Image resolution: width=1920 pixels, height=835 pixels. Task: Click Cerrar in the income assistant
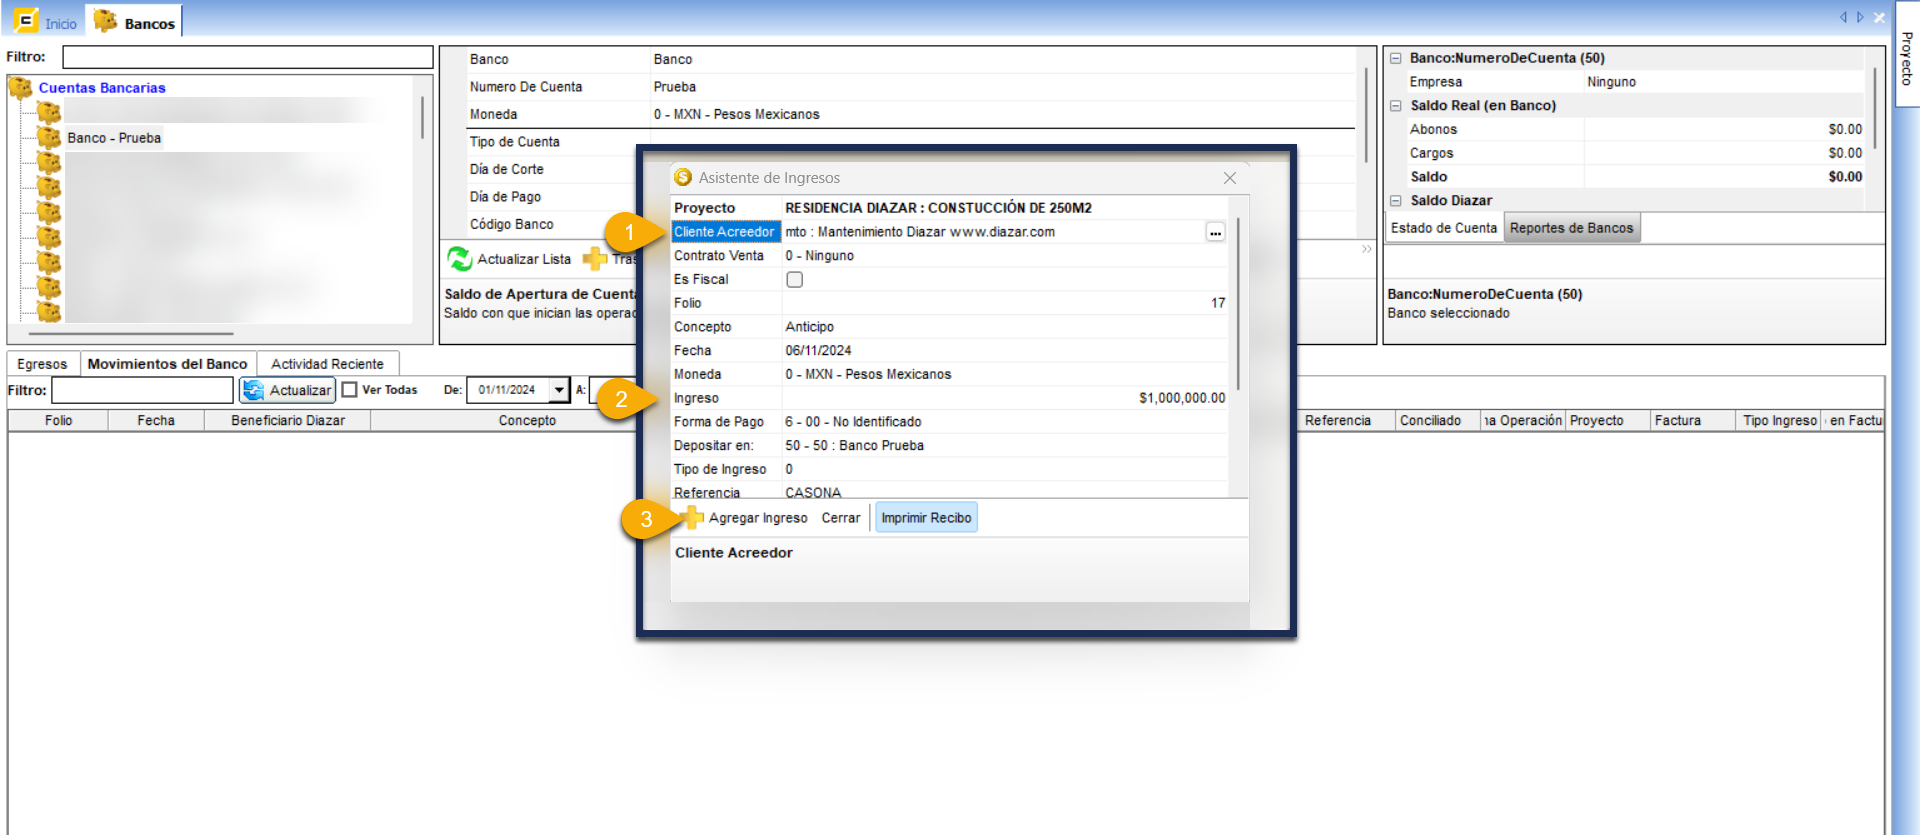(840, 518)
